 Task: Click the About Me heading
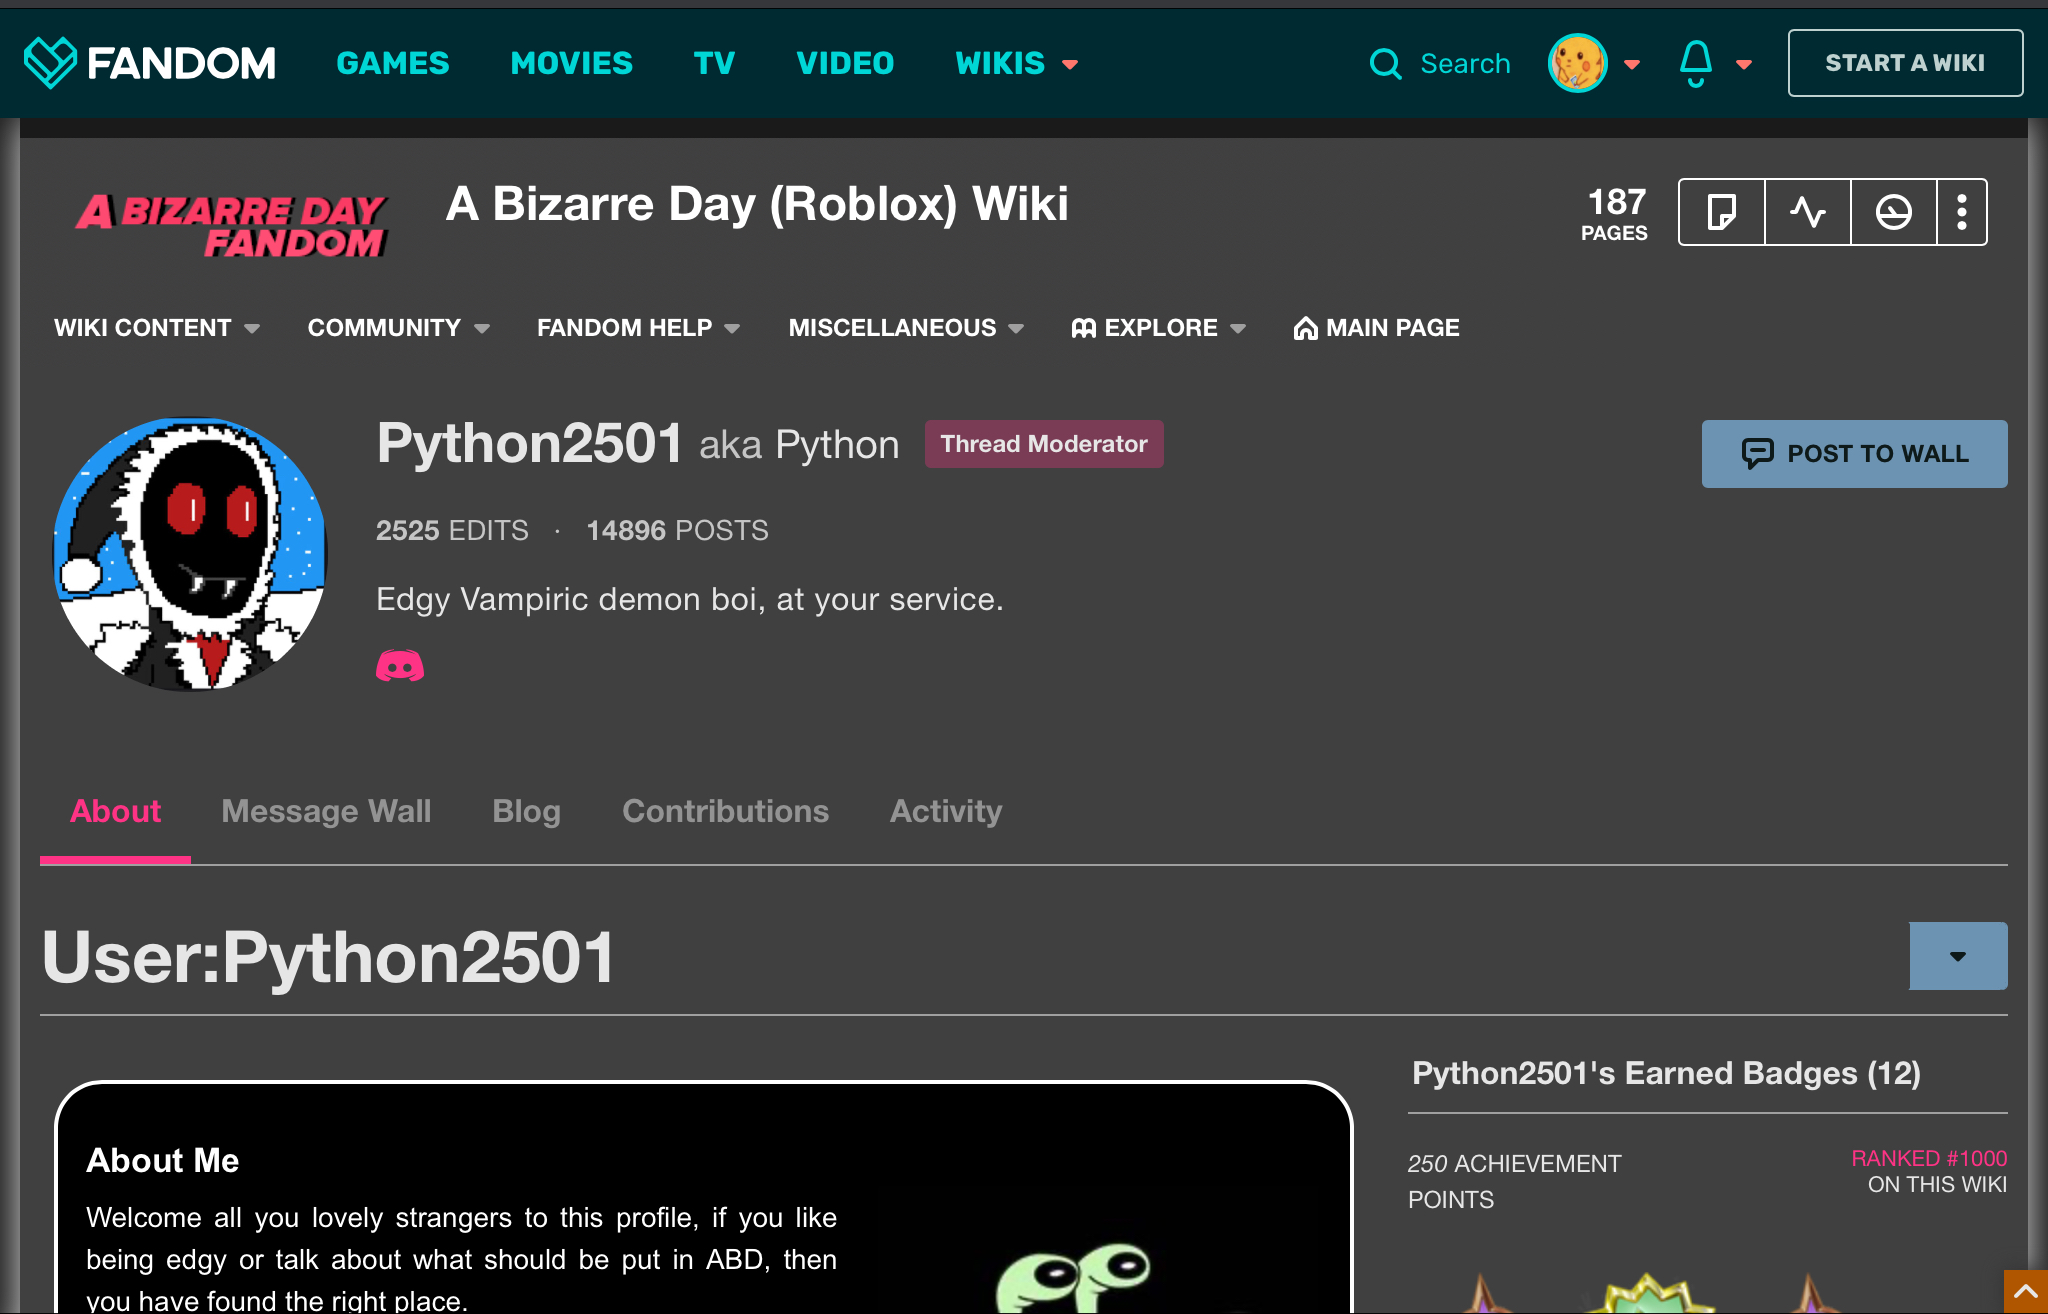(x=163, y=1160)
